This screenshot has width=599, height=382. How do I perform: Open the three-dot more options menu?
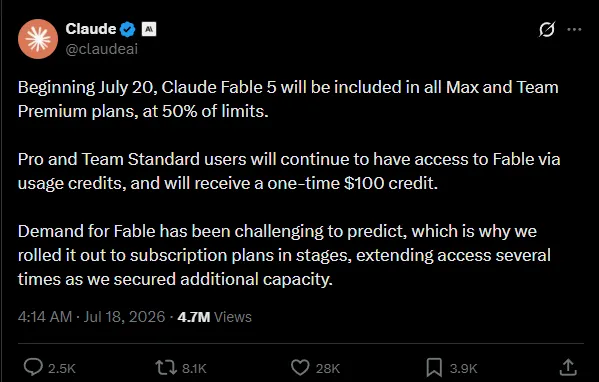pyautogui.click(x=574, y=29)
